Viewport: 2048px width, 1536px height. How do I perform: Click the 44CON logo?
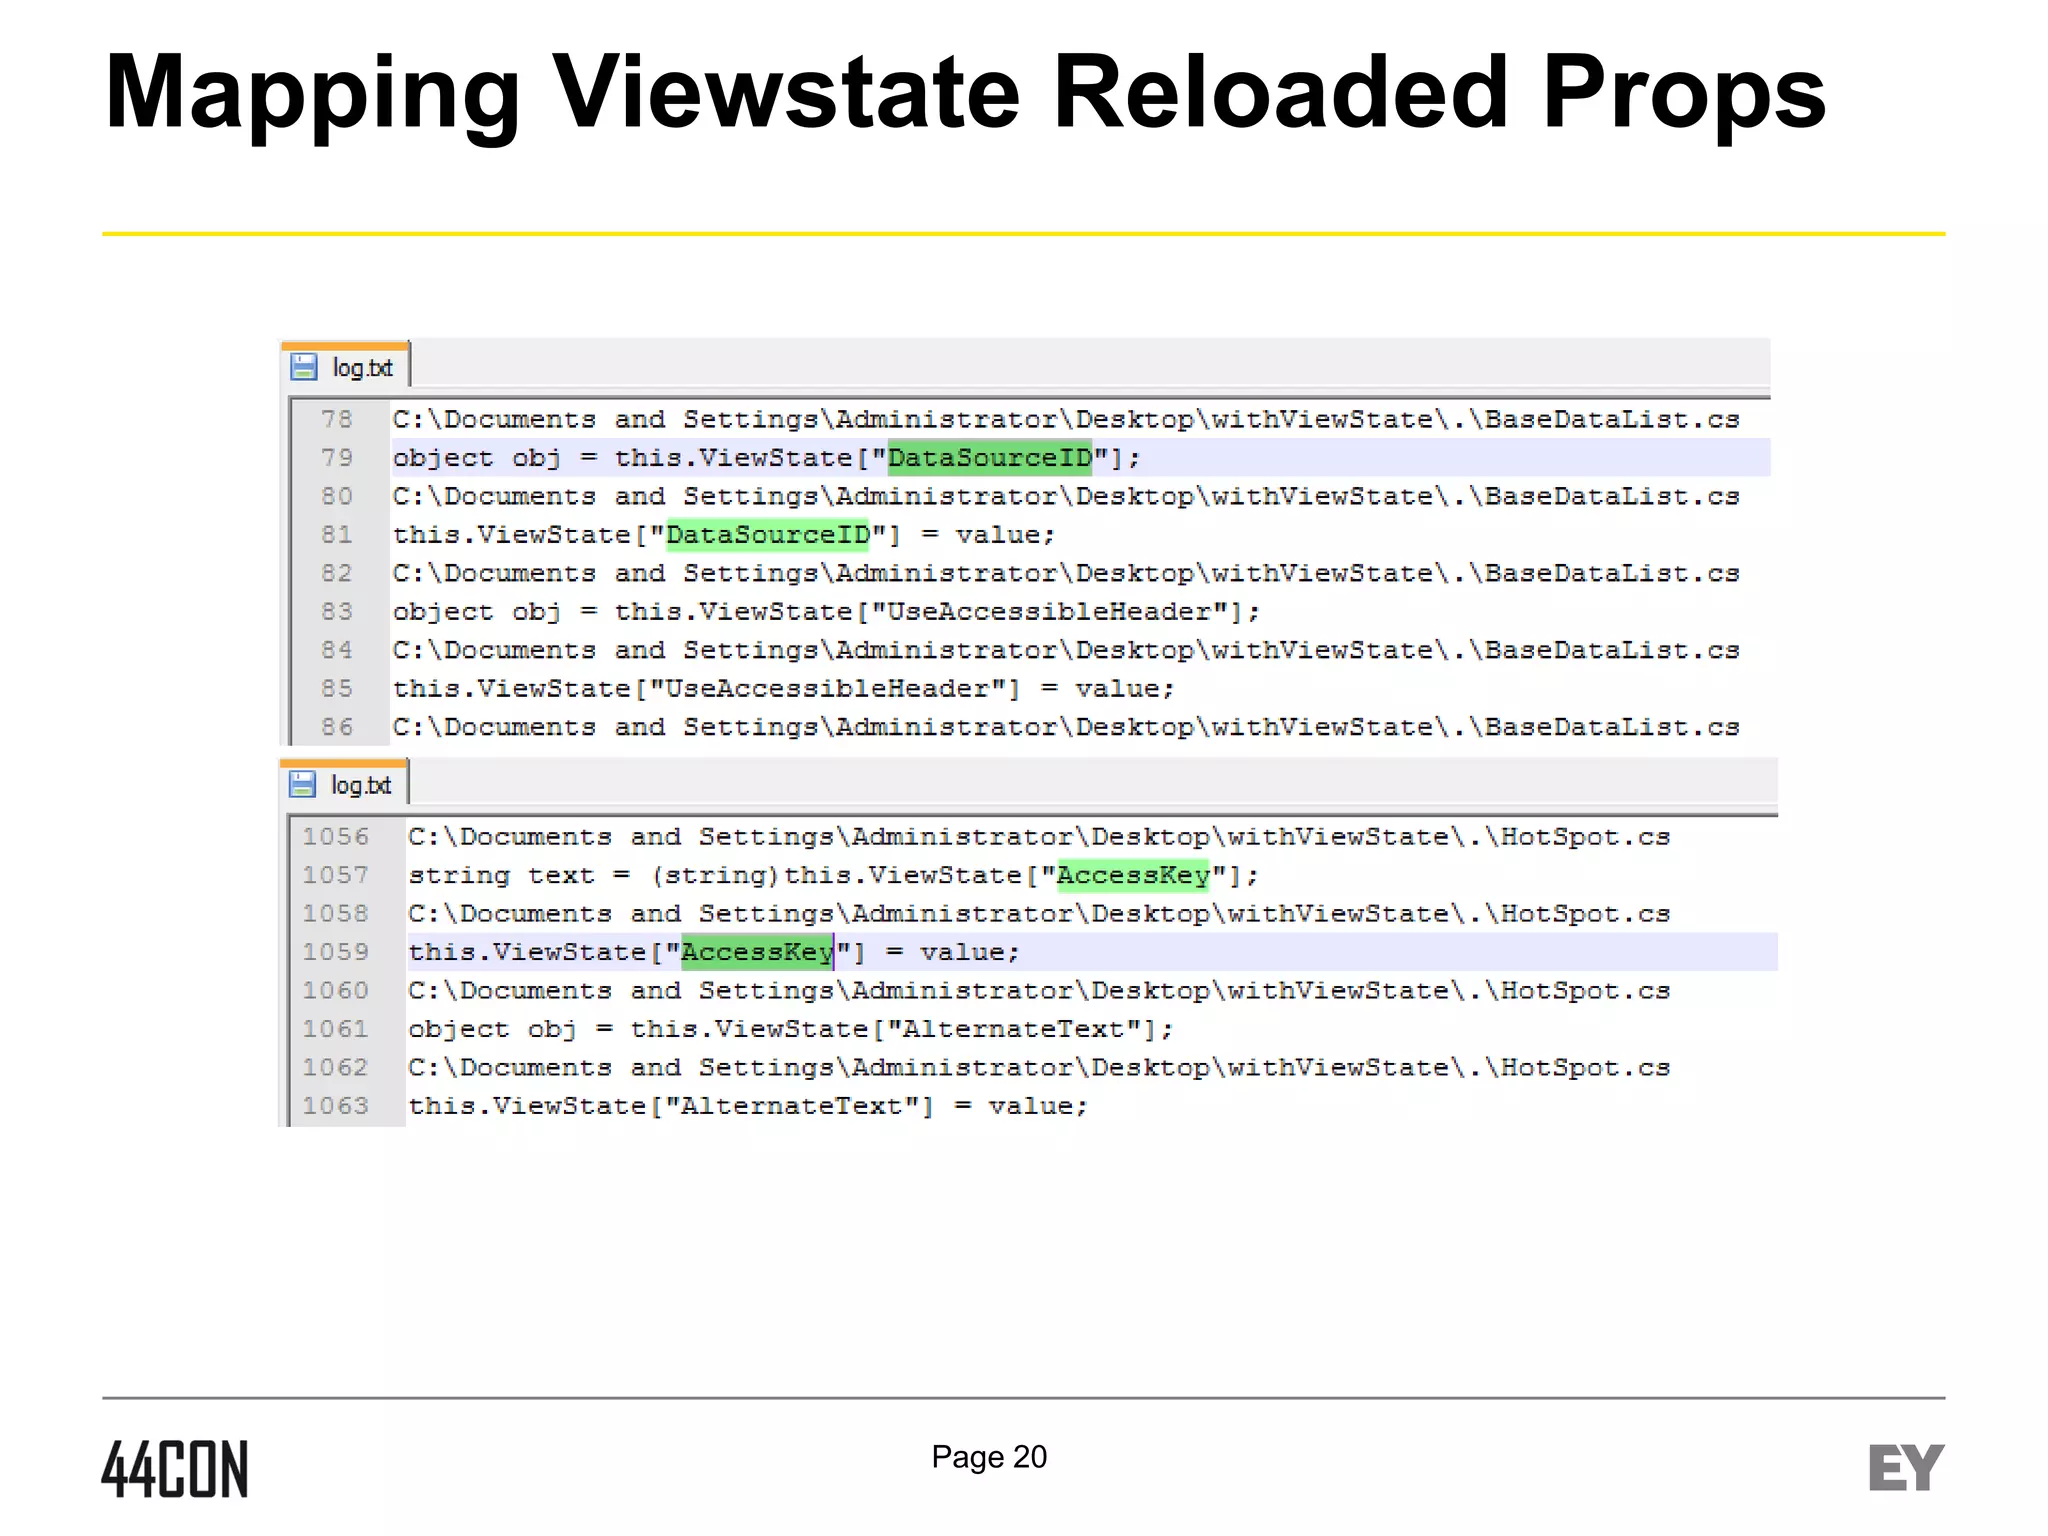click(175, 1468)
